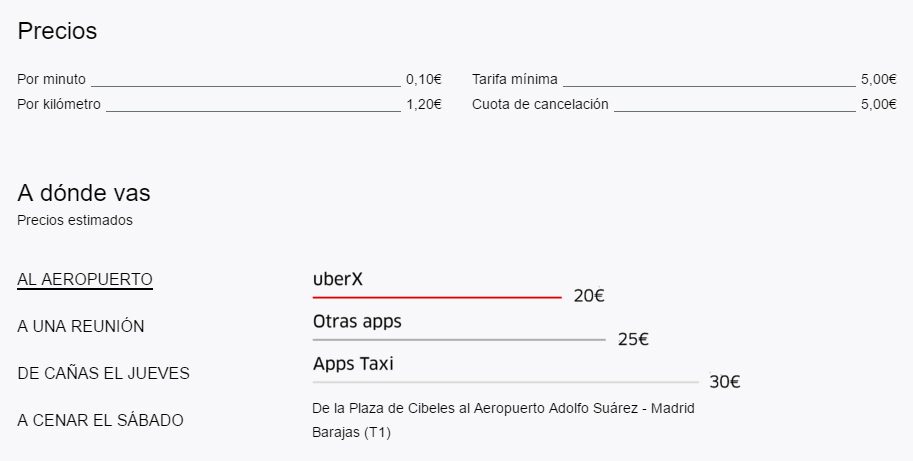Click the Tarifa mínima label
The image size is (913, 461).
pos(515,79)
